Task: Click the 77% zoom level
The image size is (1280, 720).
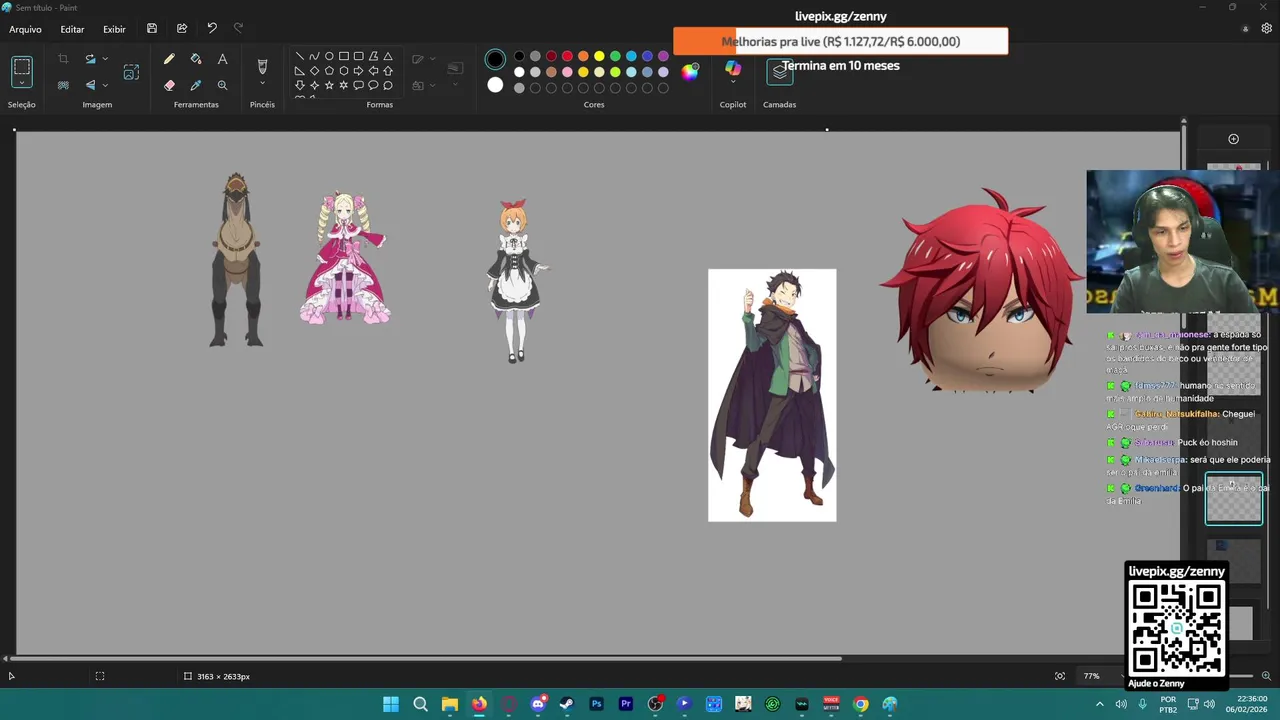Action: pyautogui.click(x=1091, y=676)
